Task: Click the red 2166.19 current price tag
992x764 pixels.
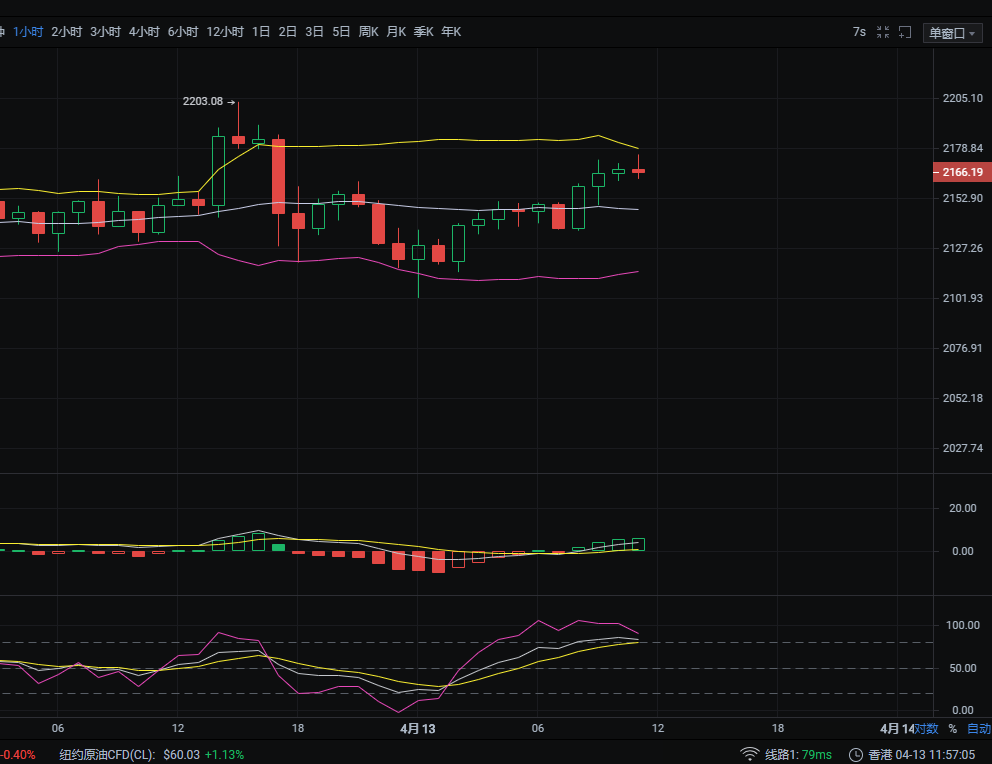Action: click(962, 173)
